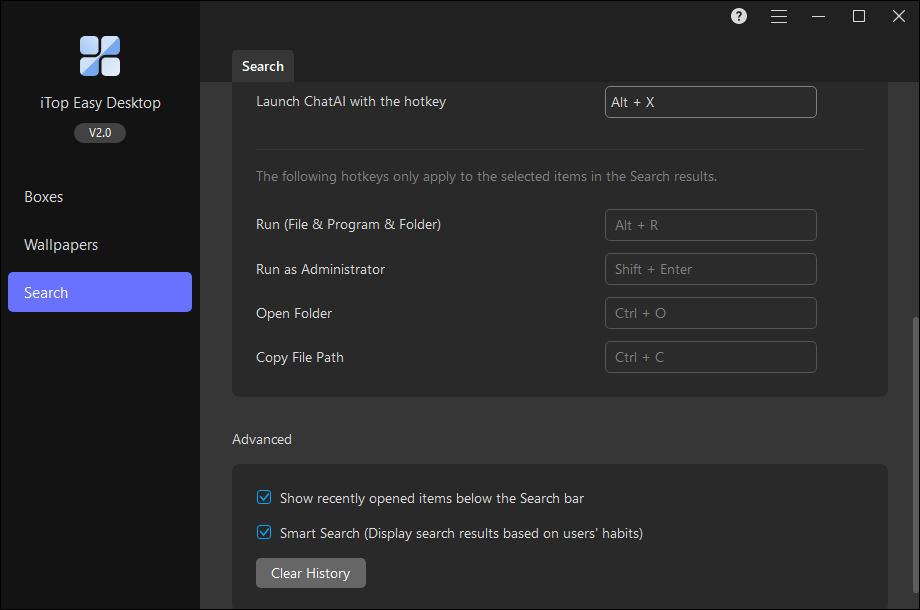Uncheck Show recently opened items checkbox
This screenshot has width=920, height=610.
click(264, 498)
